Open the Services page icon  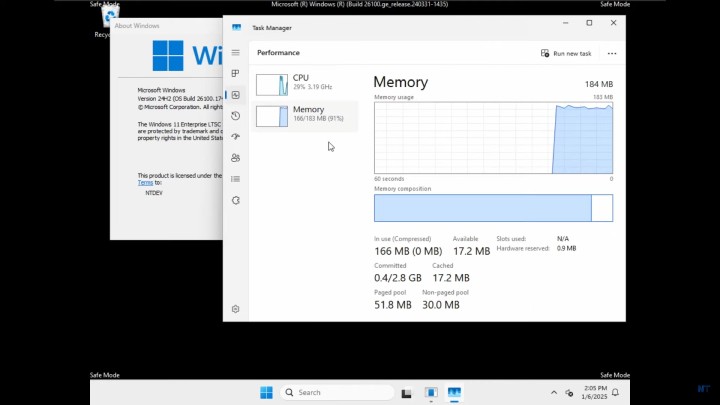click(x=236, y=200)
